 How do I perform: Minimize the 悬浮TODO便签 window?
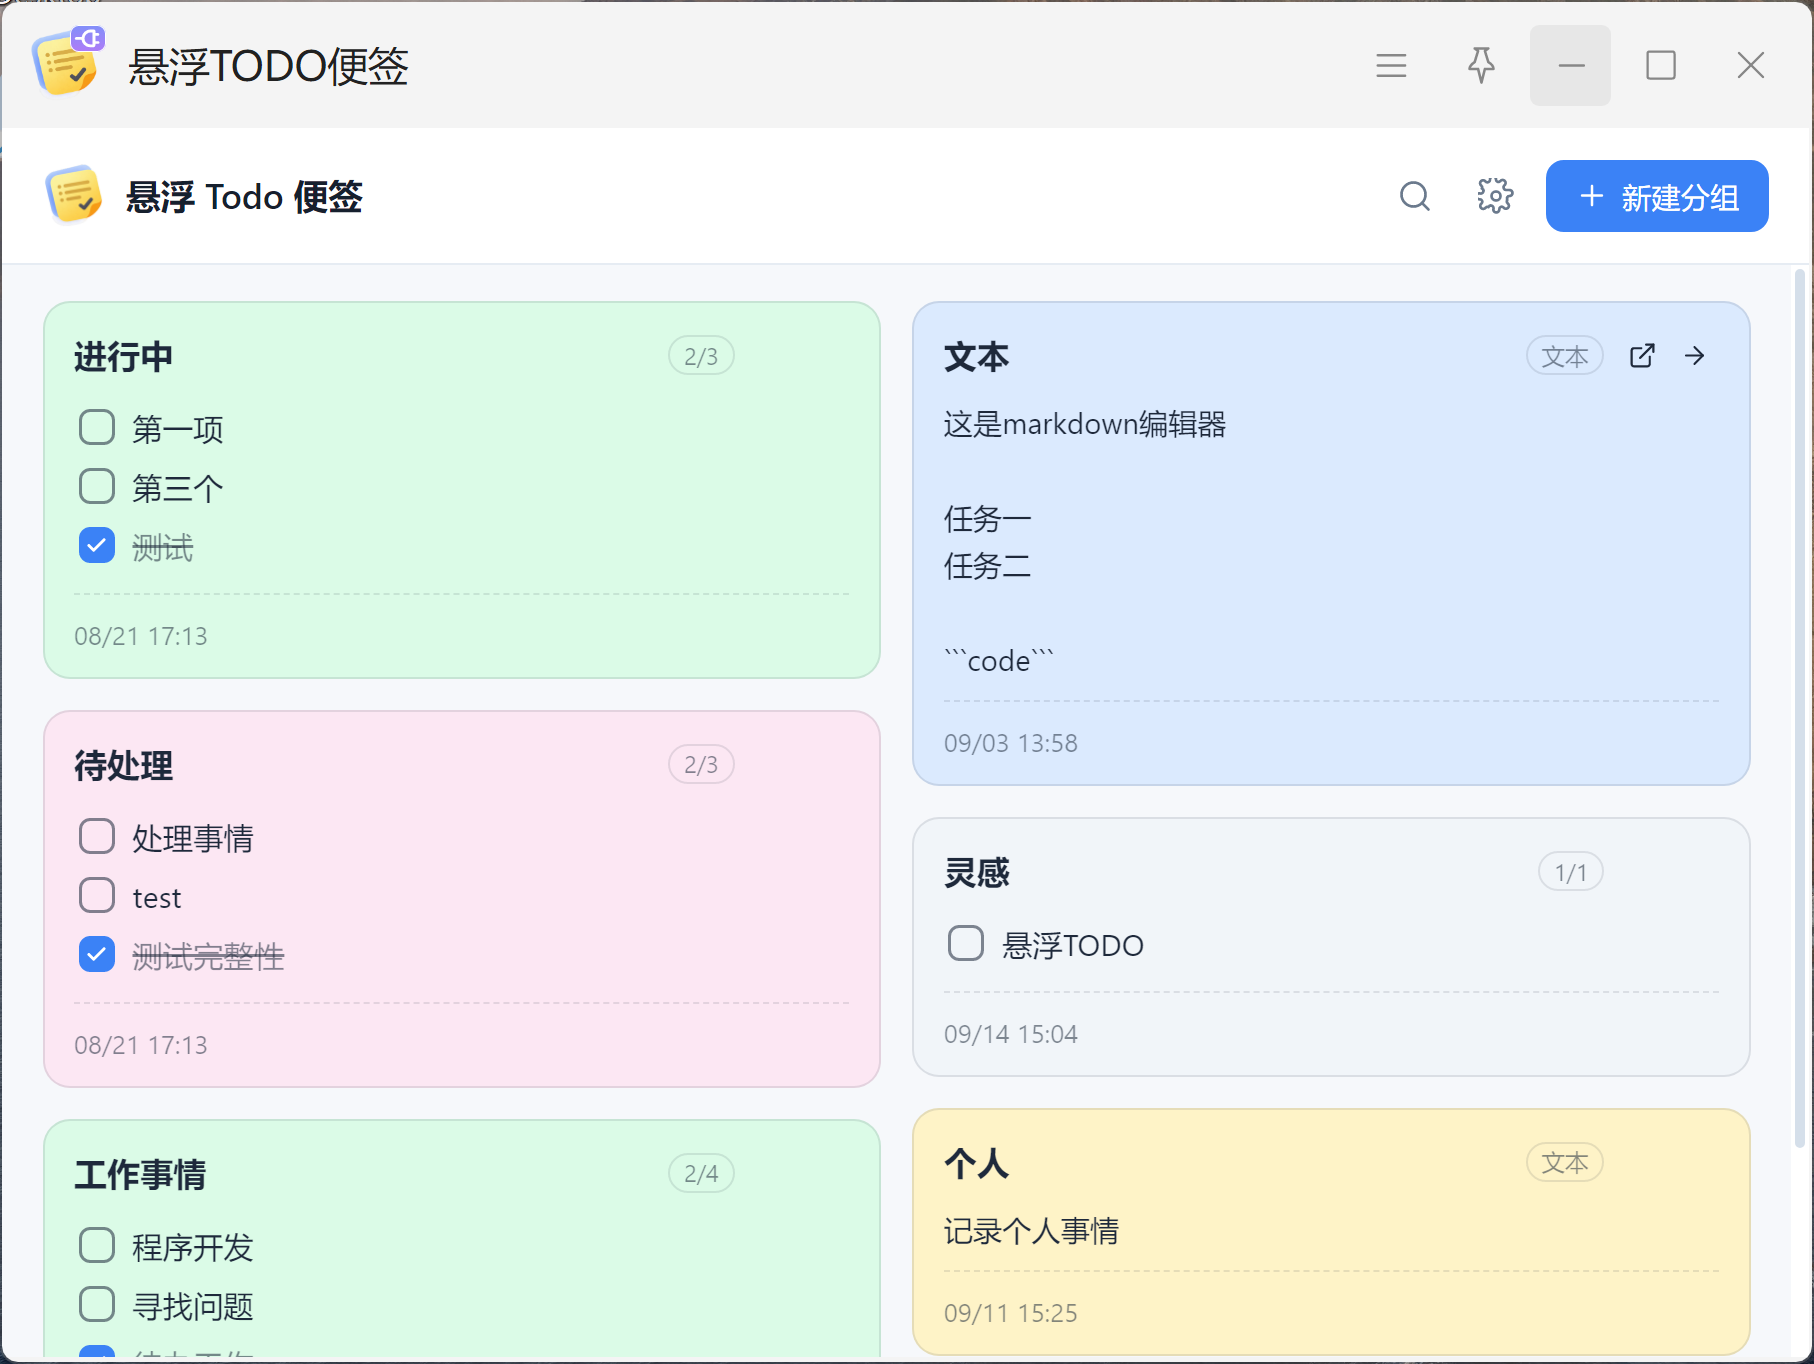pos(1571,66)
